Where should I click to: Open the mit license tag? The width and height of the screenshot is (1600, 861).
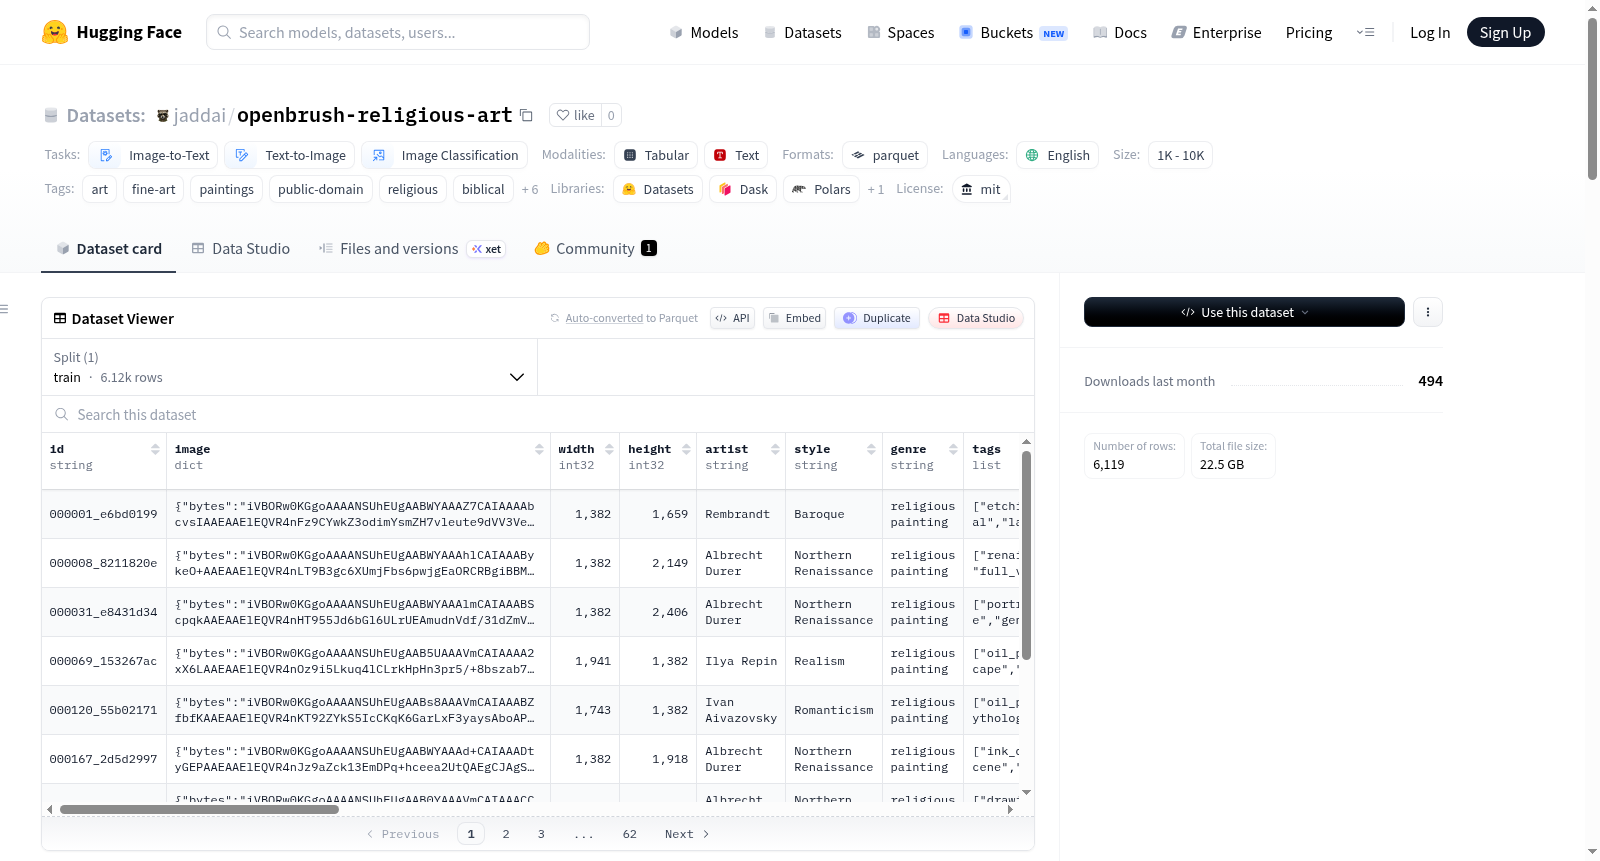pyautogui.click(x=981, y=189)
